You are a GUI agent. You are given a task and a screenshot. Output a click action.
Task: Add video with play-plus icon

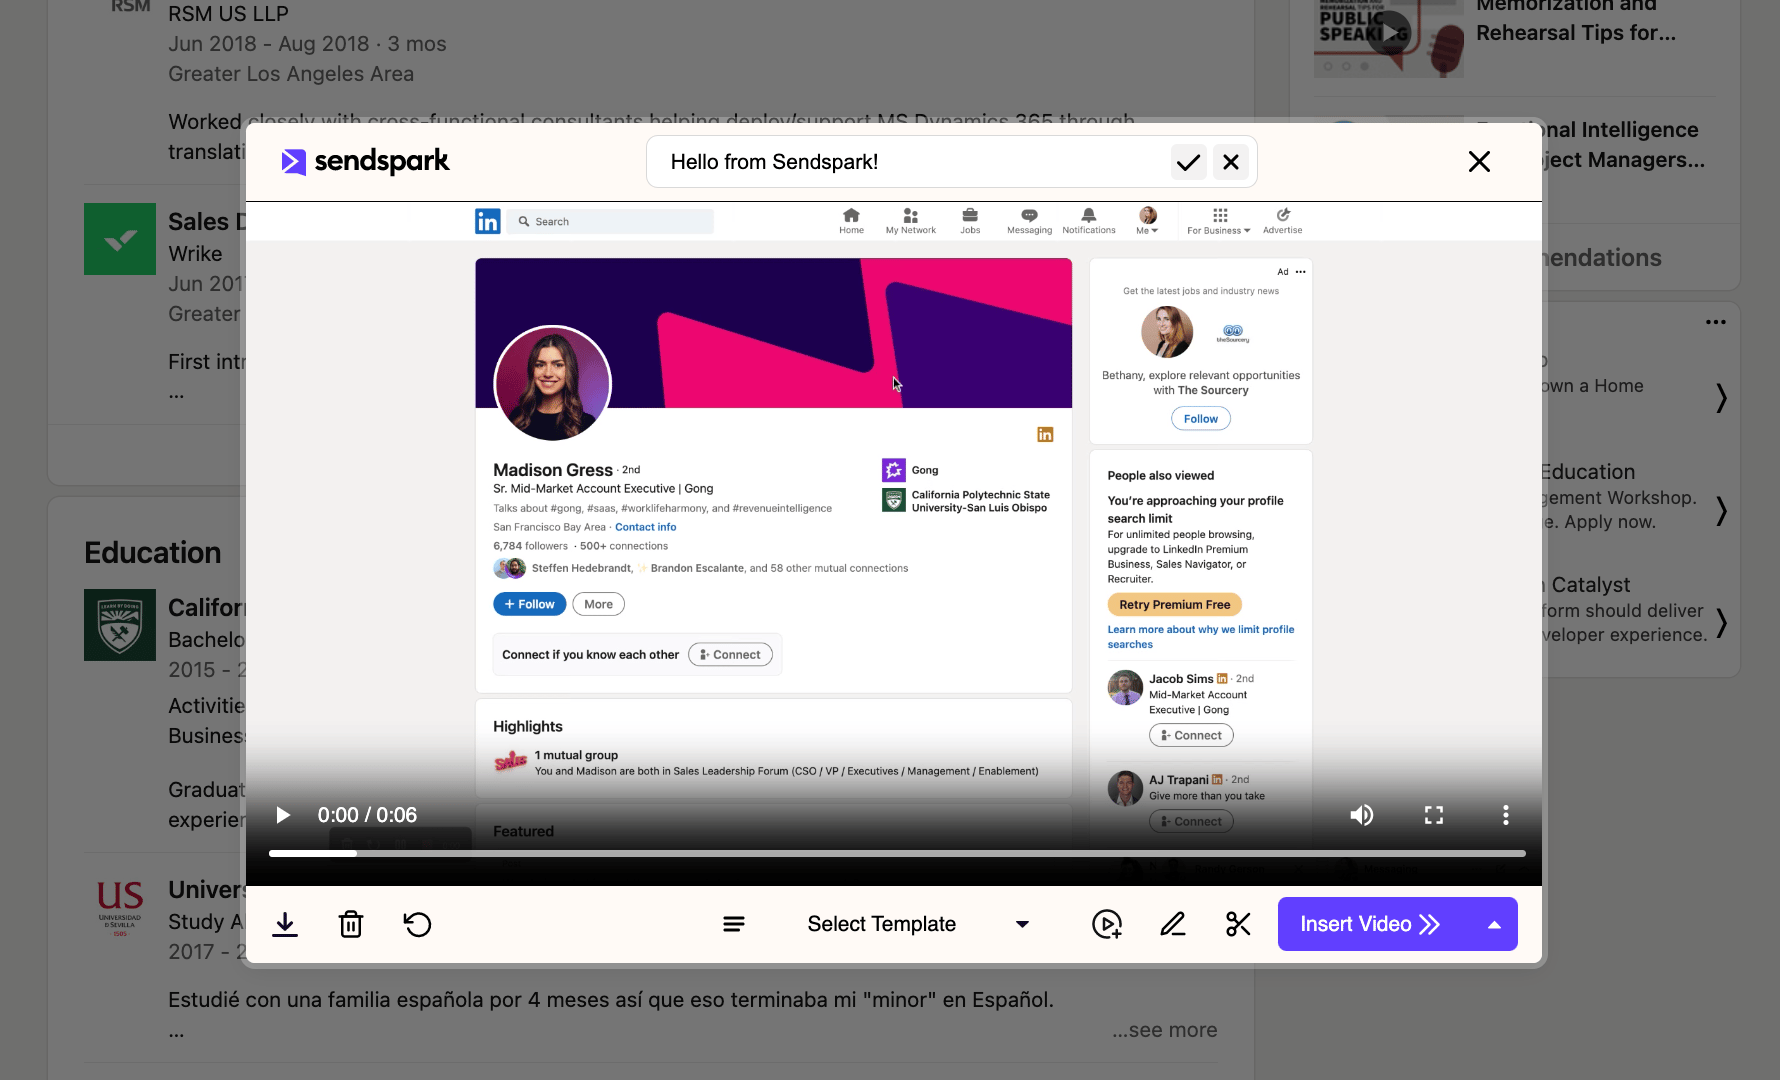1107,924
